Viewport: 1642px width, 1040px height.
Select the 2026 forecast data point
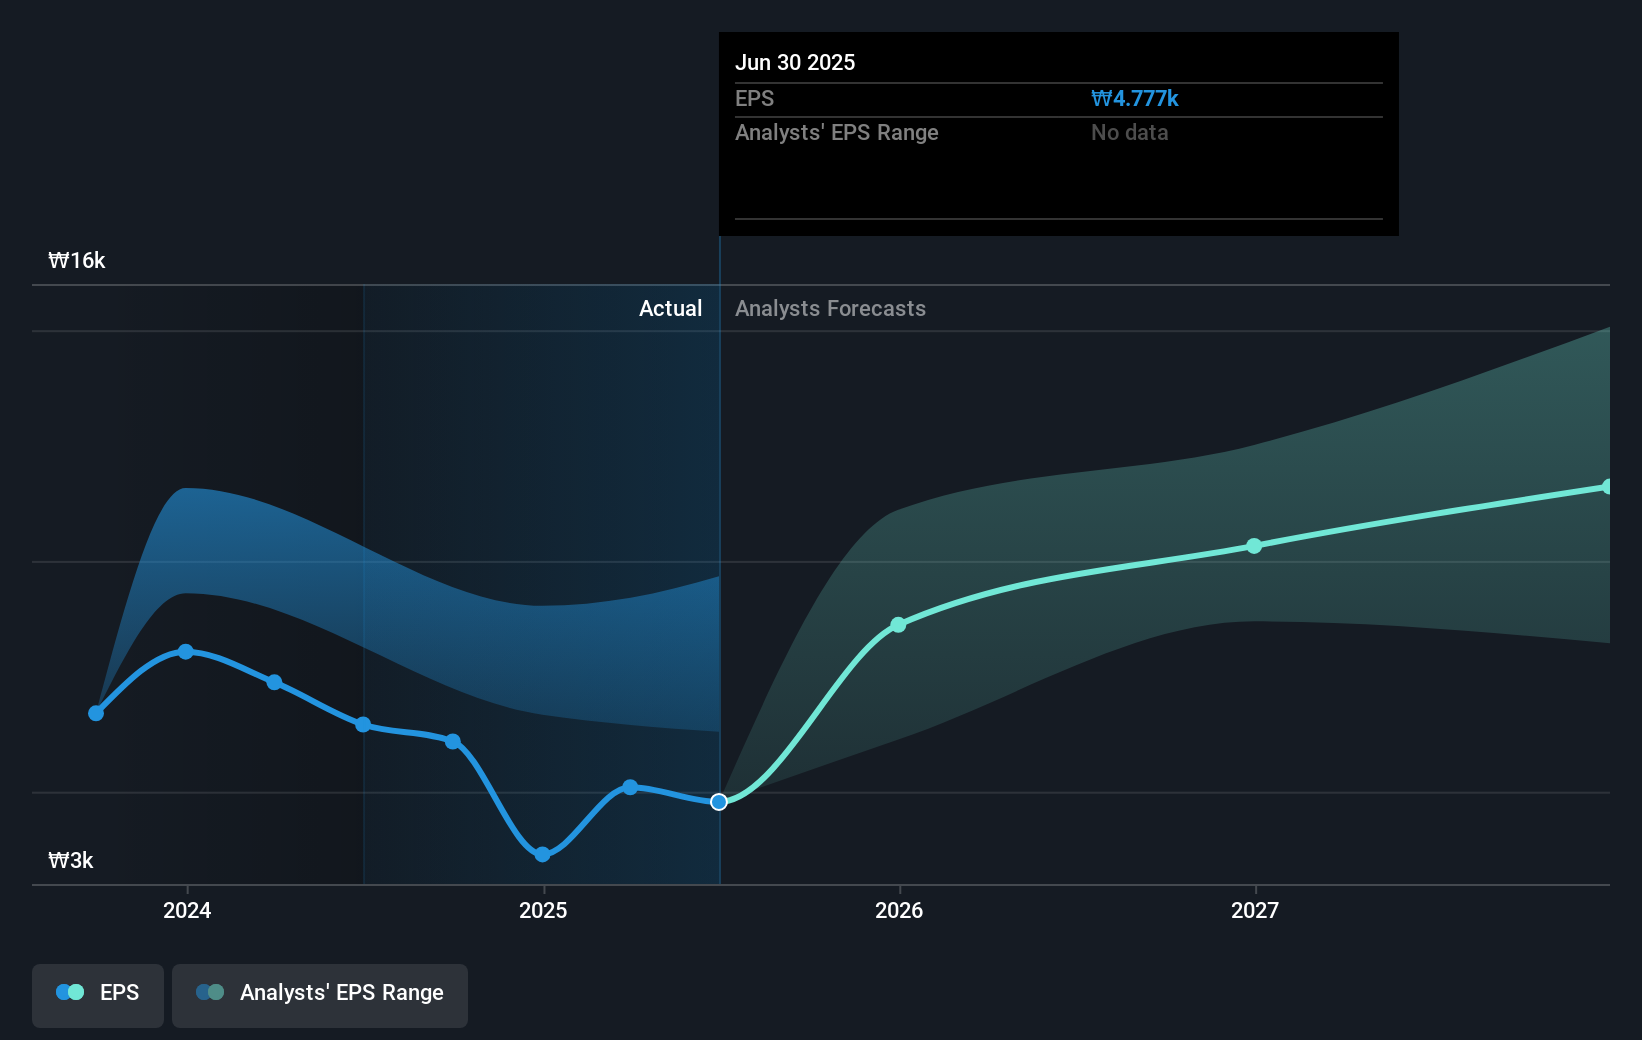[x=898, y=624]
